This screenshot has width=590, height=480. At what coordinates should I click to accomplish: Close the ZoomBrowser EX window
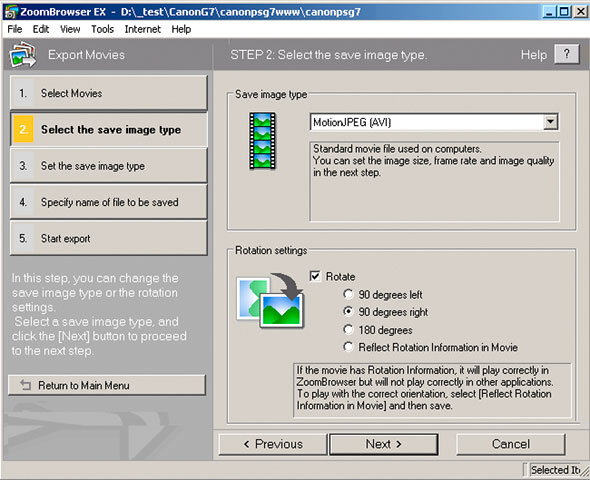(580, 12)
